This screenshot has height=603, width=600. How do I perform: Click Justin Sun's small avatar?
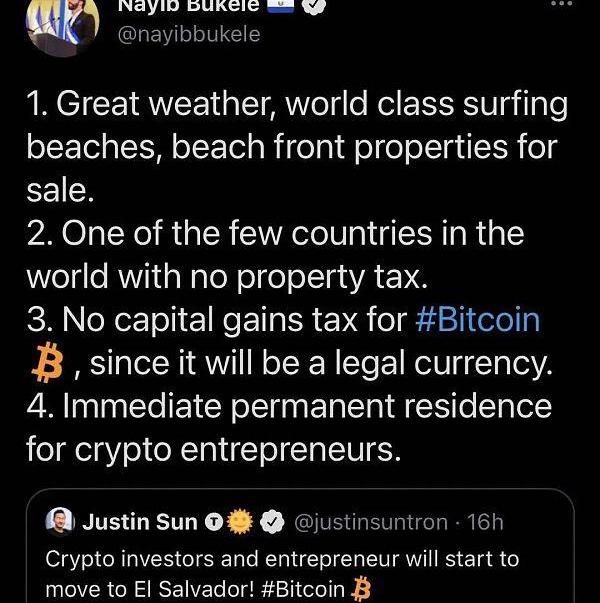pos(60,521)
